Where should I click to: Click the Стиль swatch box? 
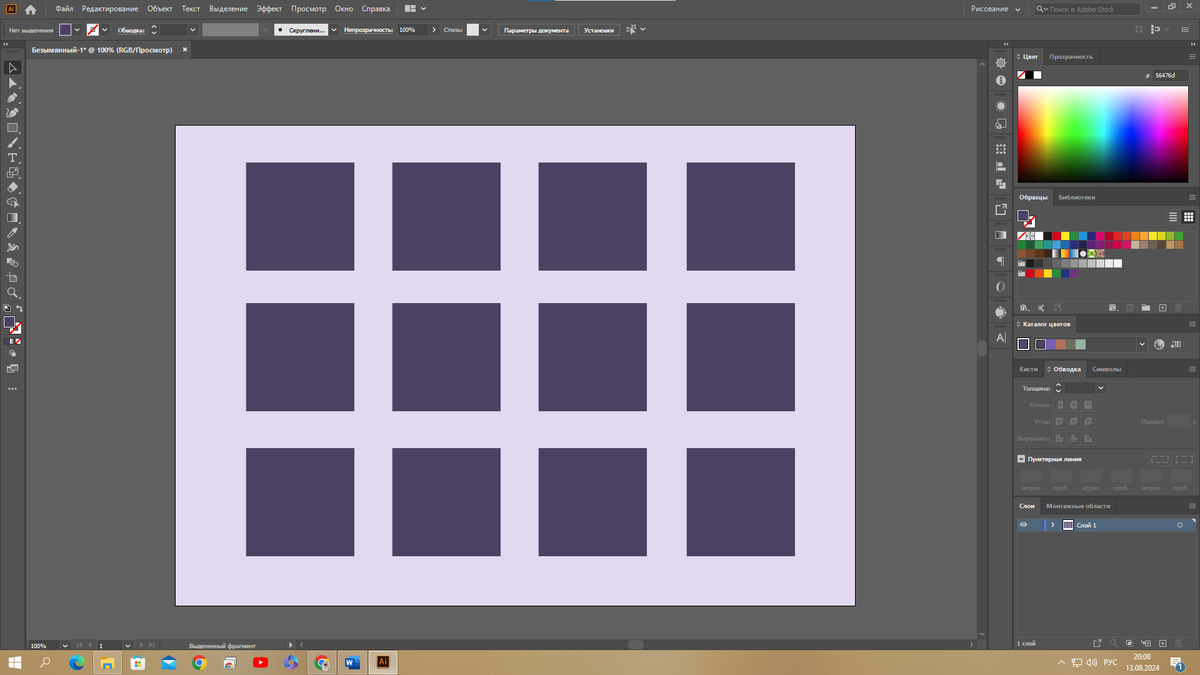[x=472, y=30]
